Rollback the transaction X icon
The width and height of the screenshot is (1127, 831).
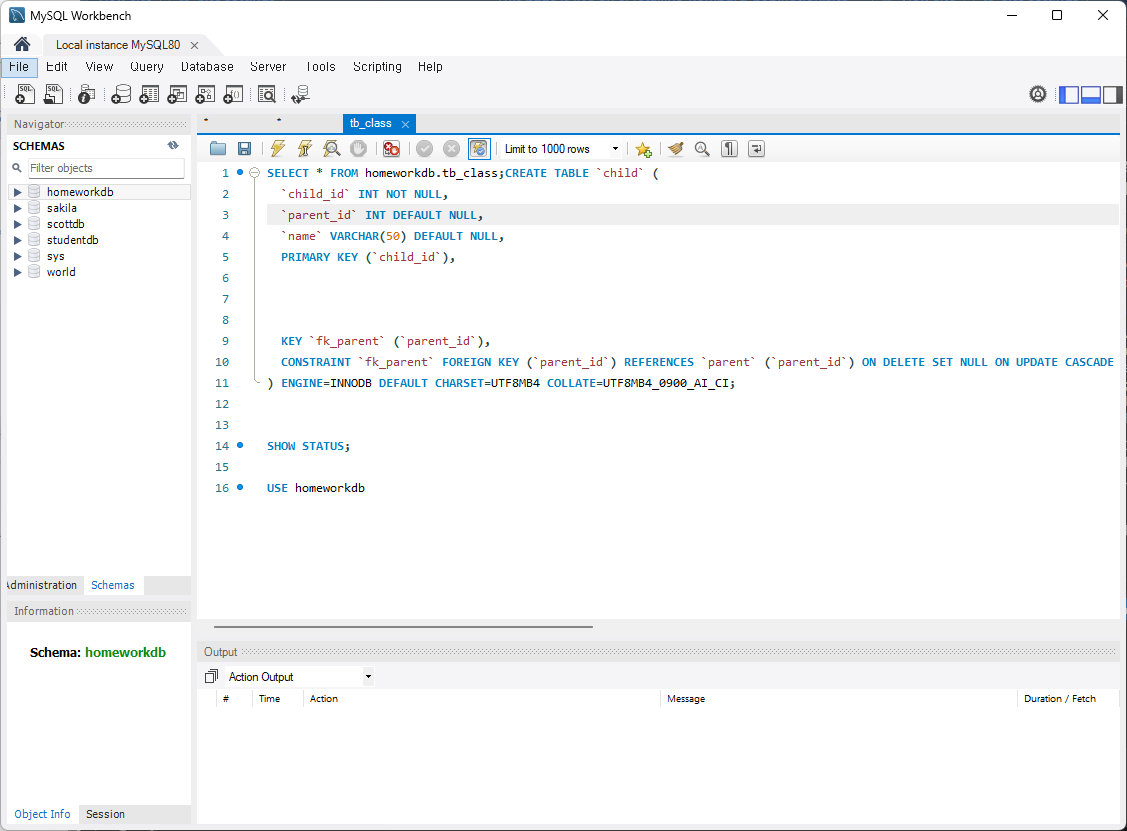point(451,149)
